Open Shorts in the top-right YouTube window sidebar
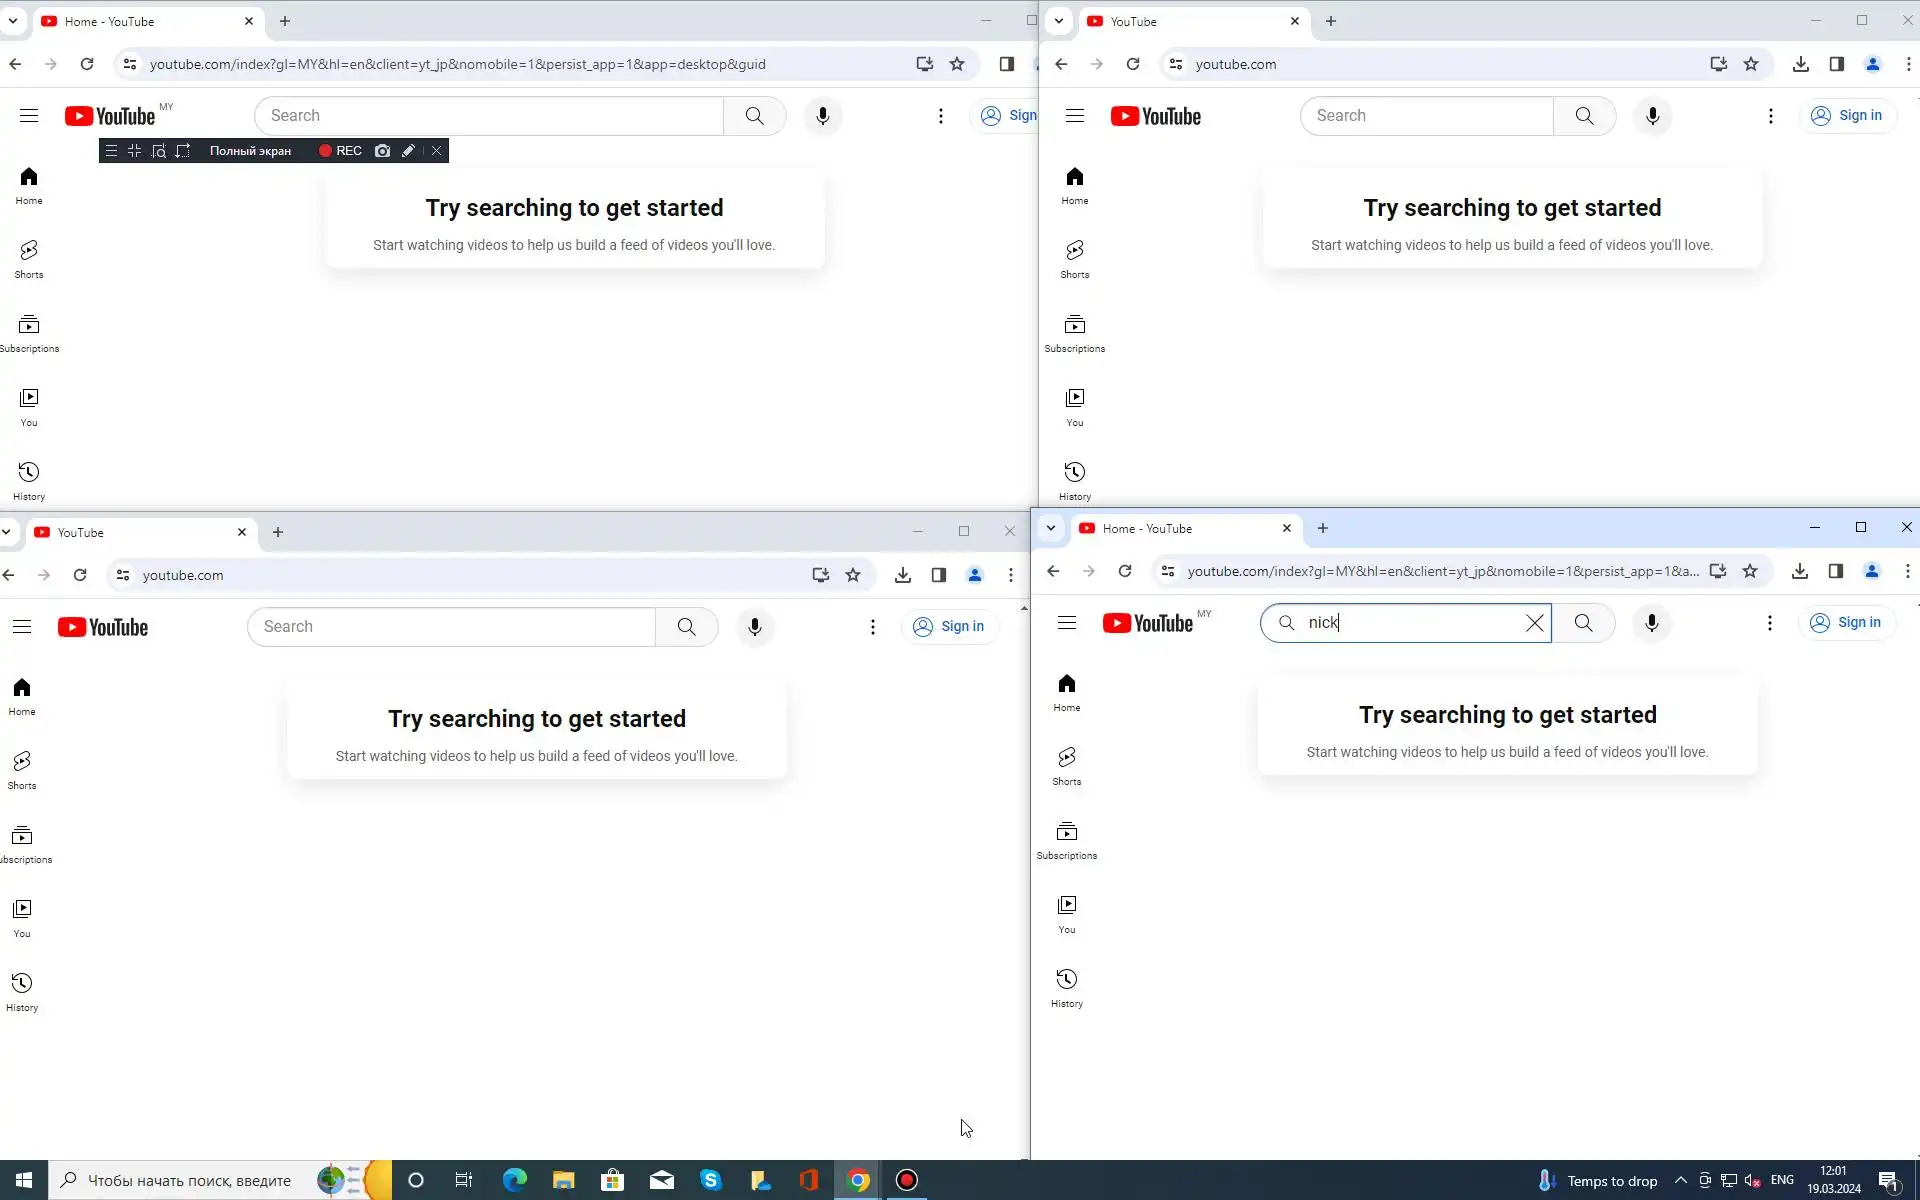1920x1200 pixels. [x=1075, y=258]
